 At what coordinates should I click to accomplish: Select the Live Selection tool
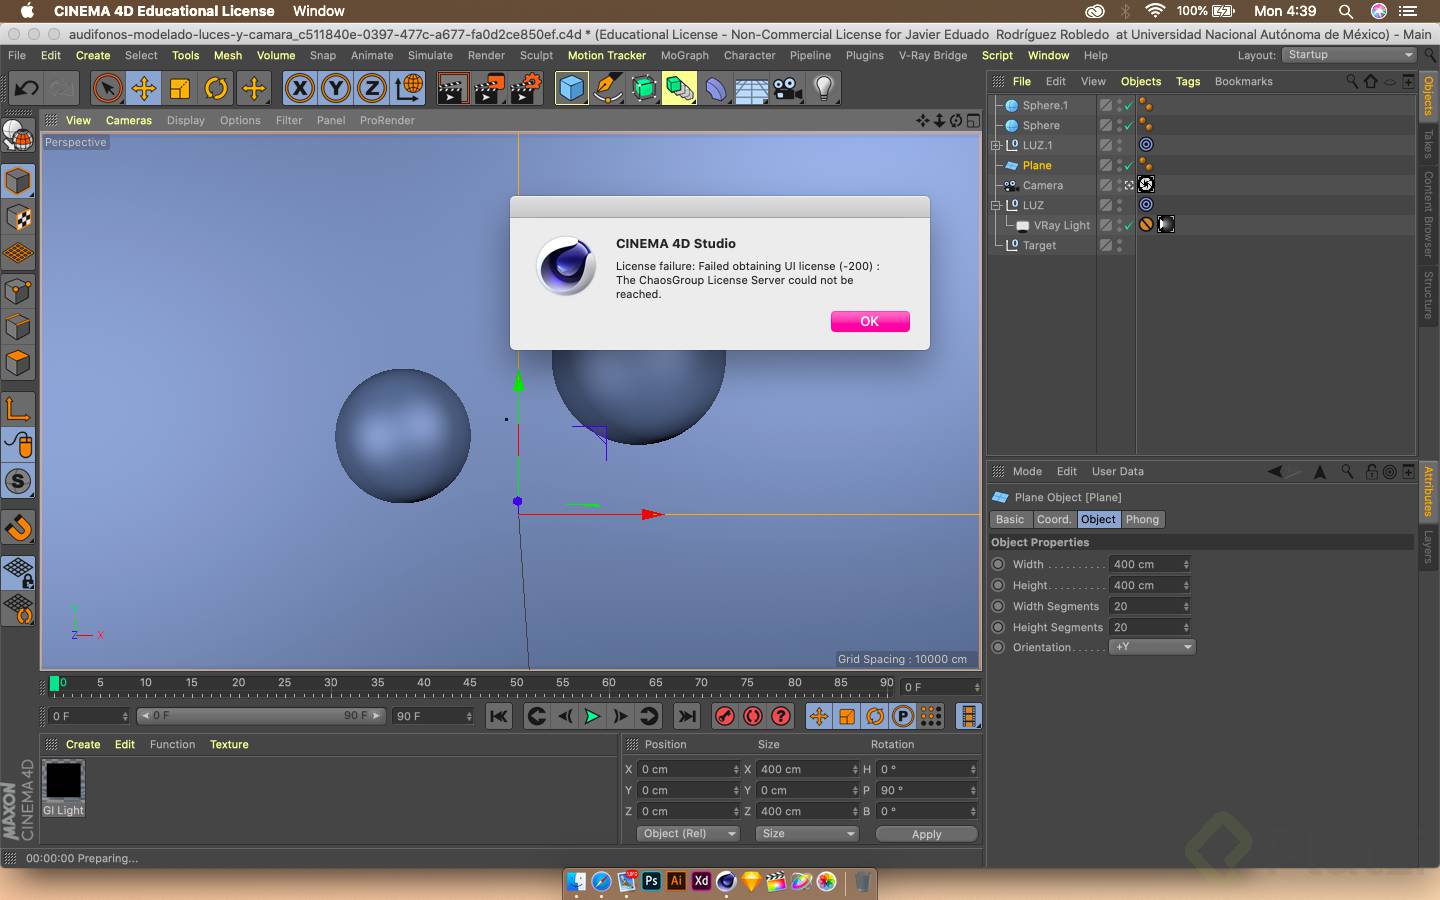pyautogui.click(x=107, y=89)
